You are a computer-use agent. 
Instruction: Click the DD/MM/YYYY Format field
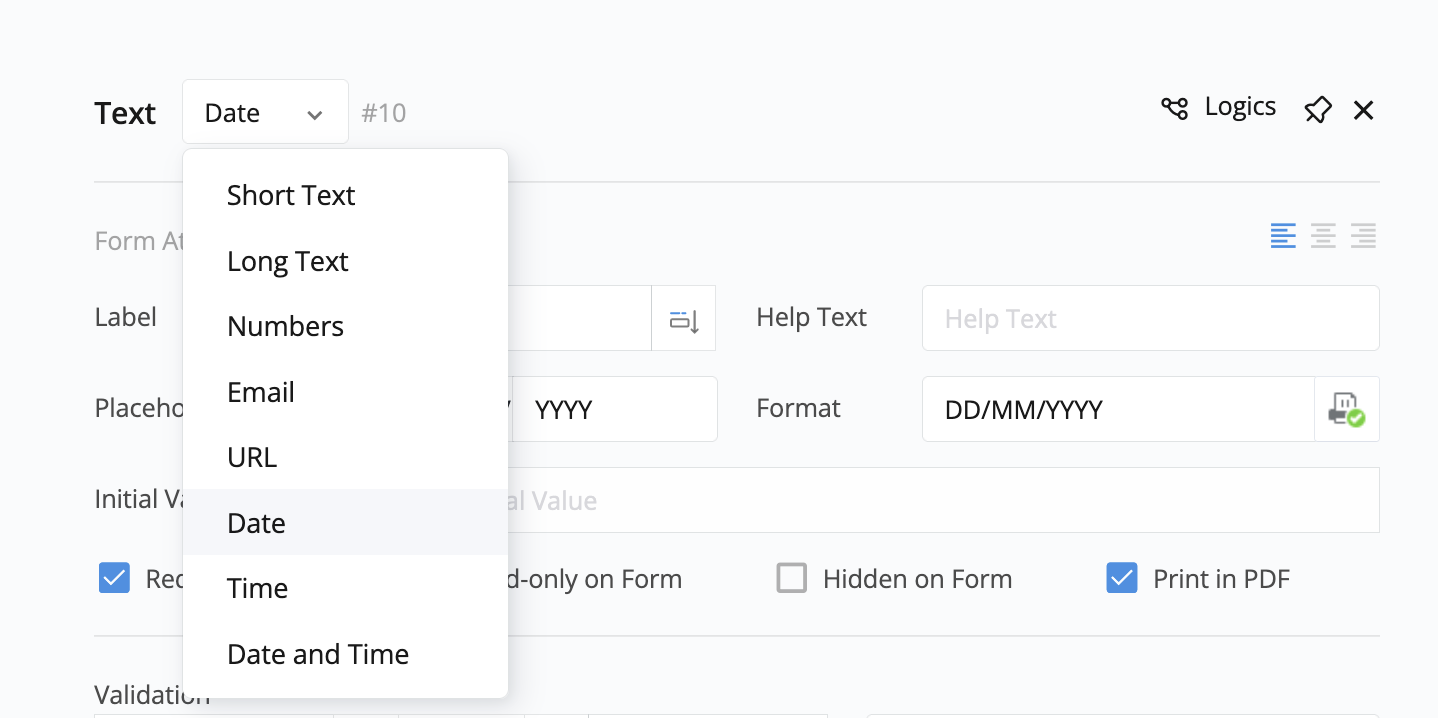click(x=1117, y=409)
